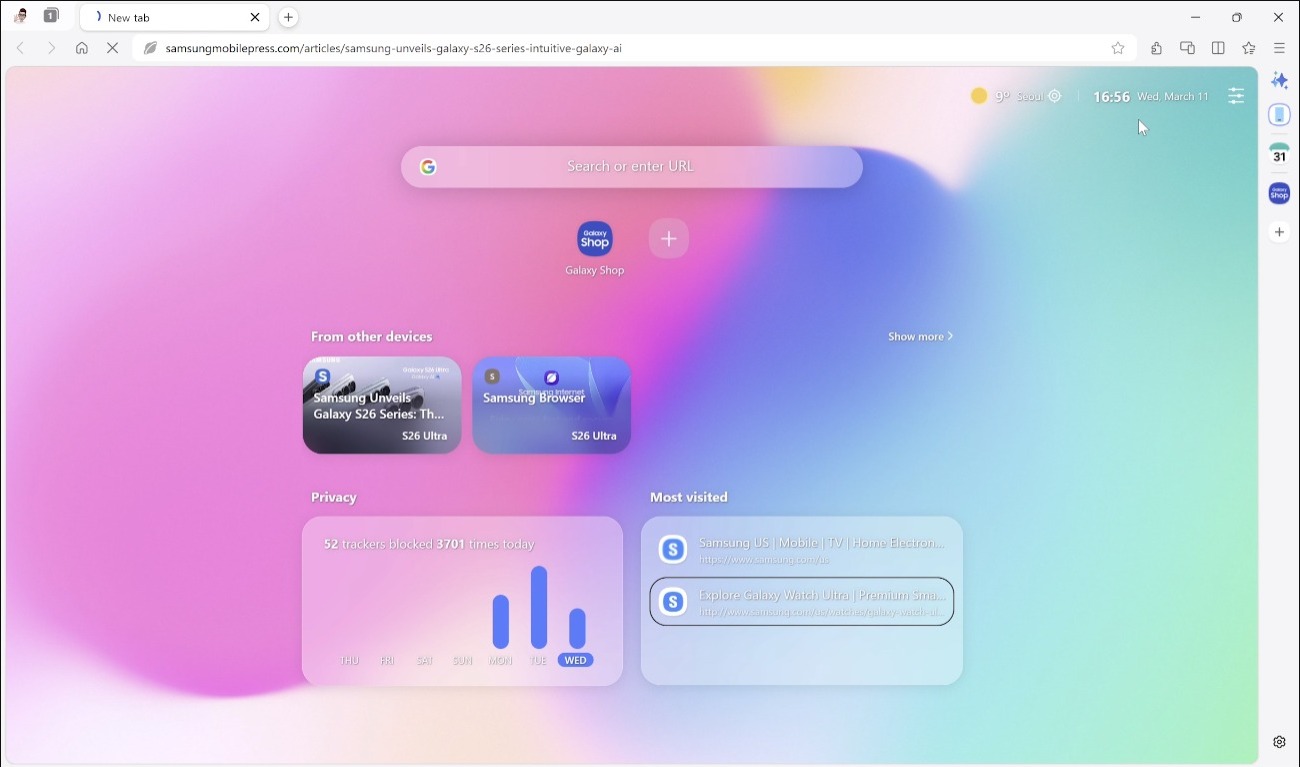The height and width of the screenshot is (767, 1300).
Task: Open the browser hamburger menu
Action: point(1279,47)
